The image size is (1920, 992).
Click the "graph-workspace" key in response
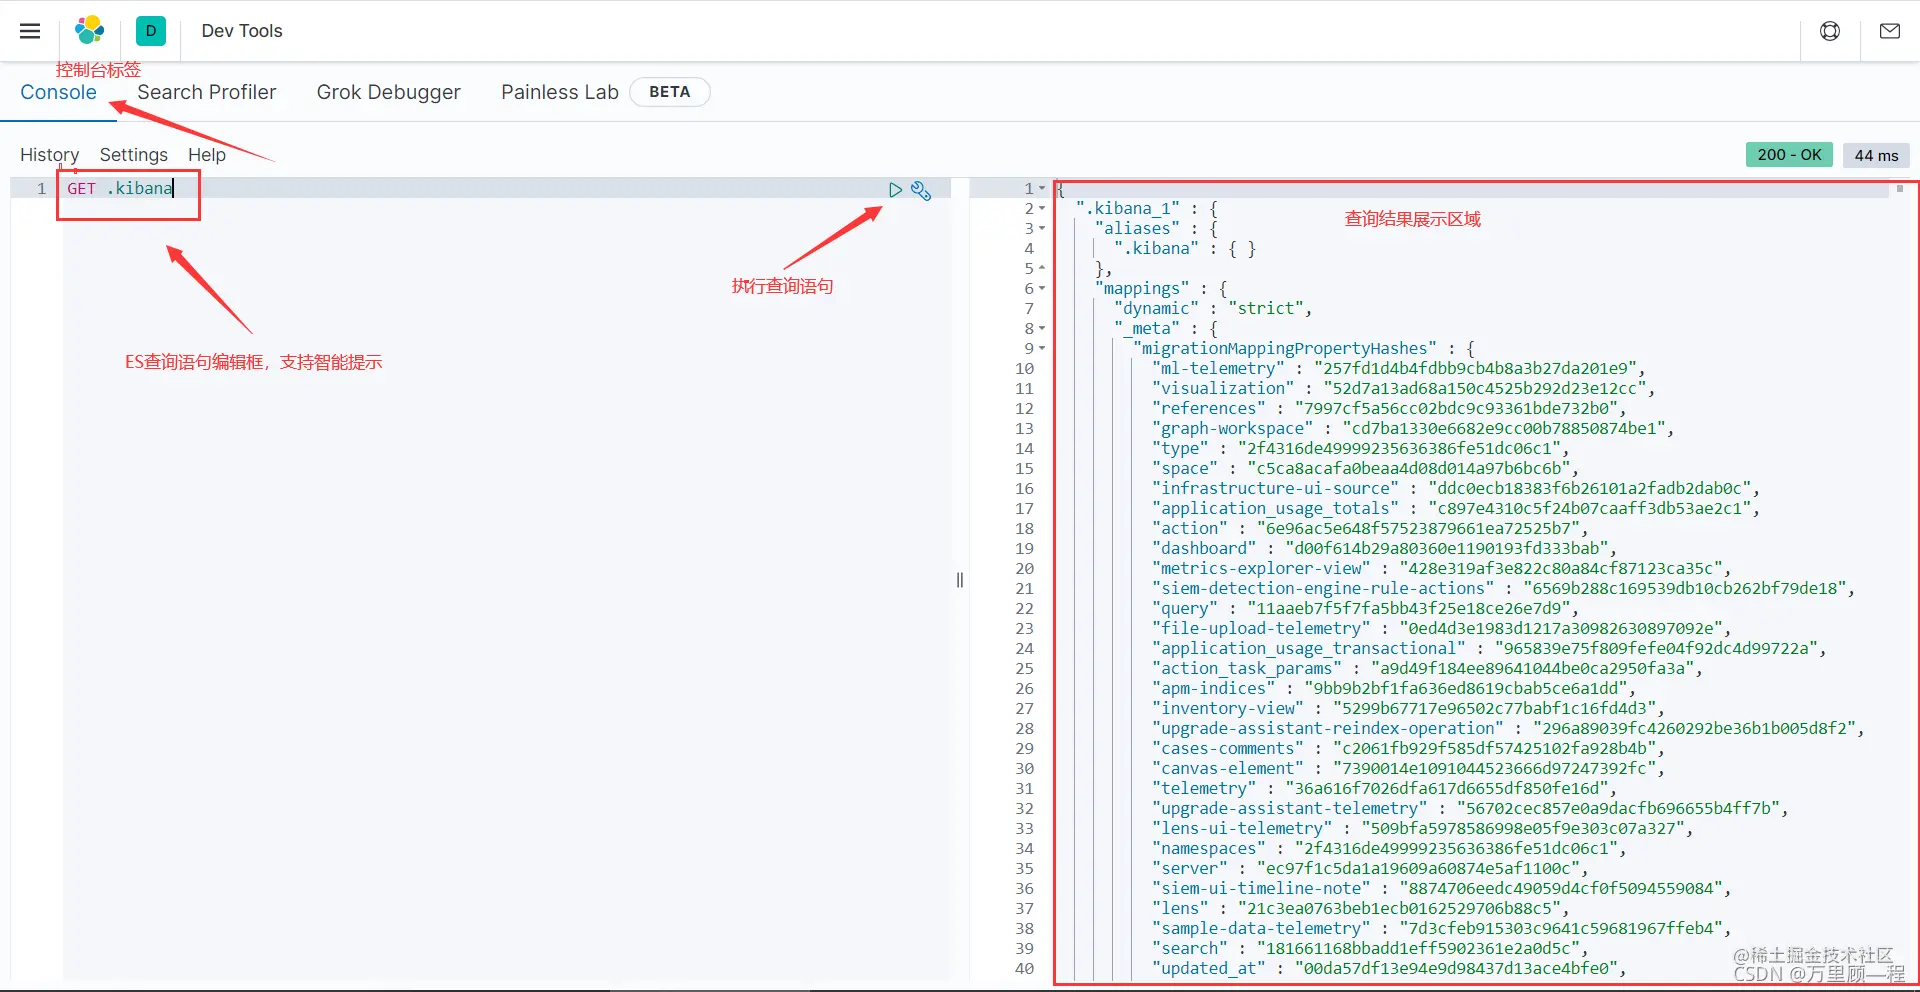click(x=1232, y=428)
